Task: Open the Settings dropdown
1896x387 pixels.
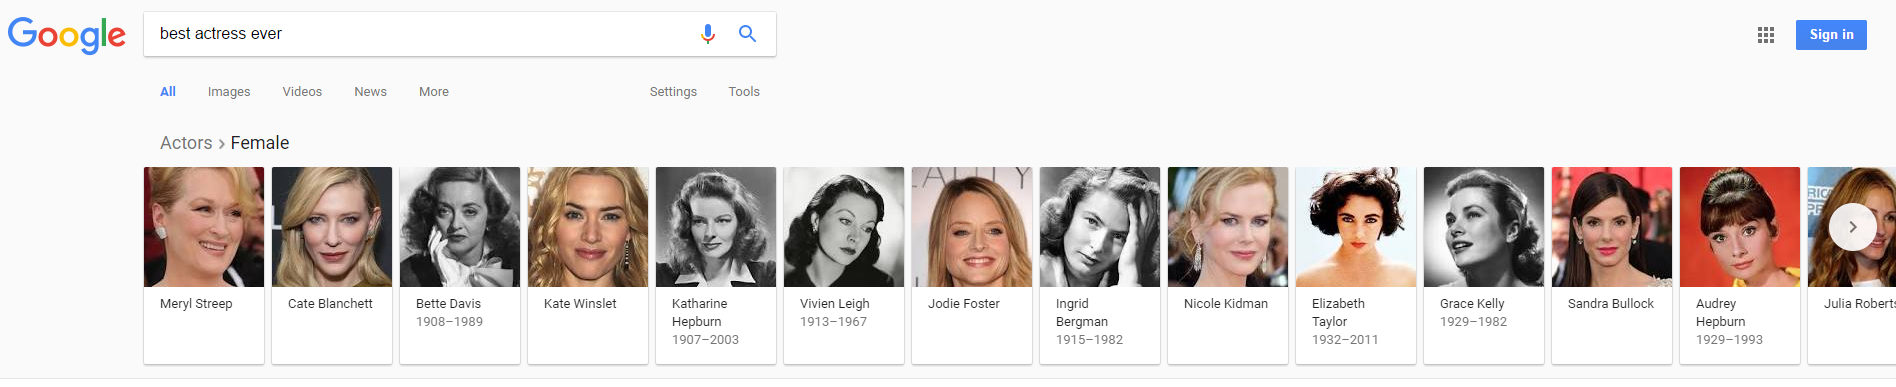Action: click(x=673, y=91)
